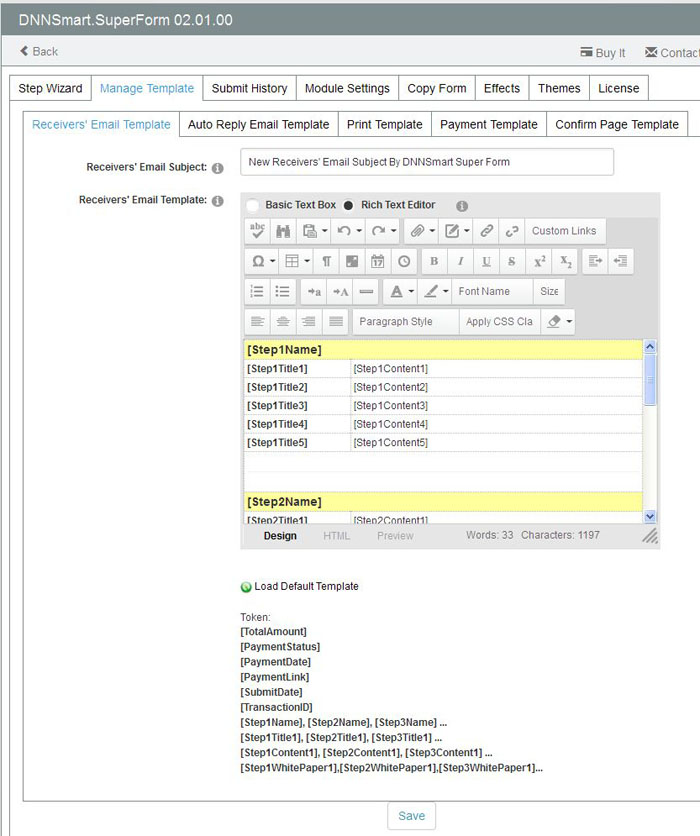Open the Submit History tab
This screenshot has width=700, height=836.
coord(250,88)
